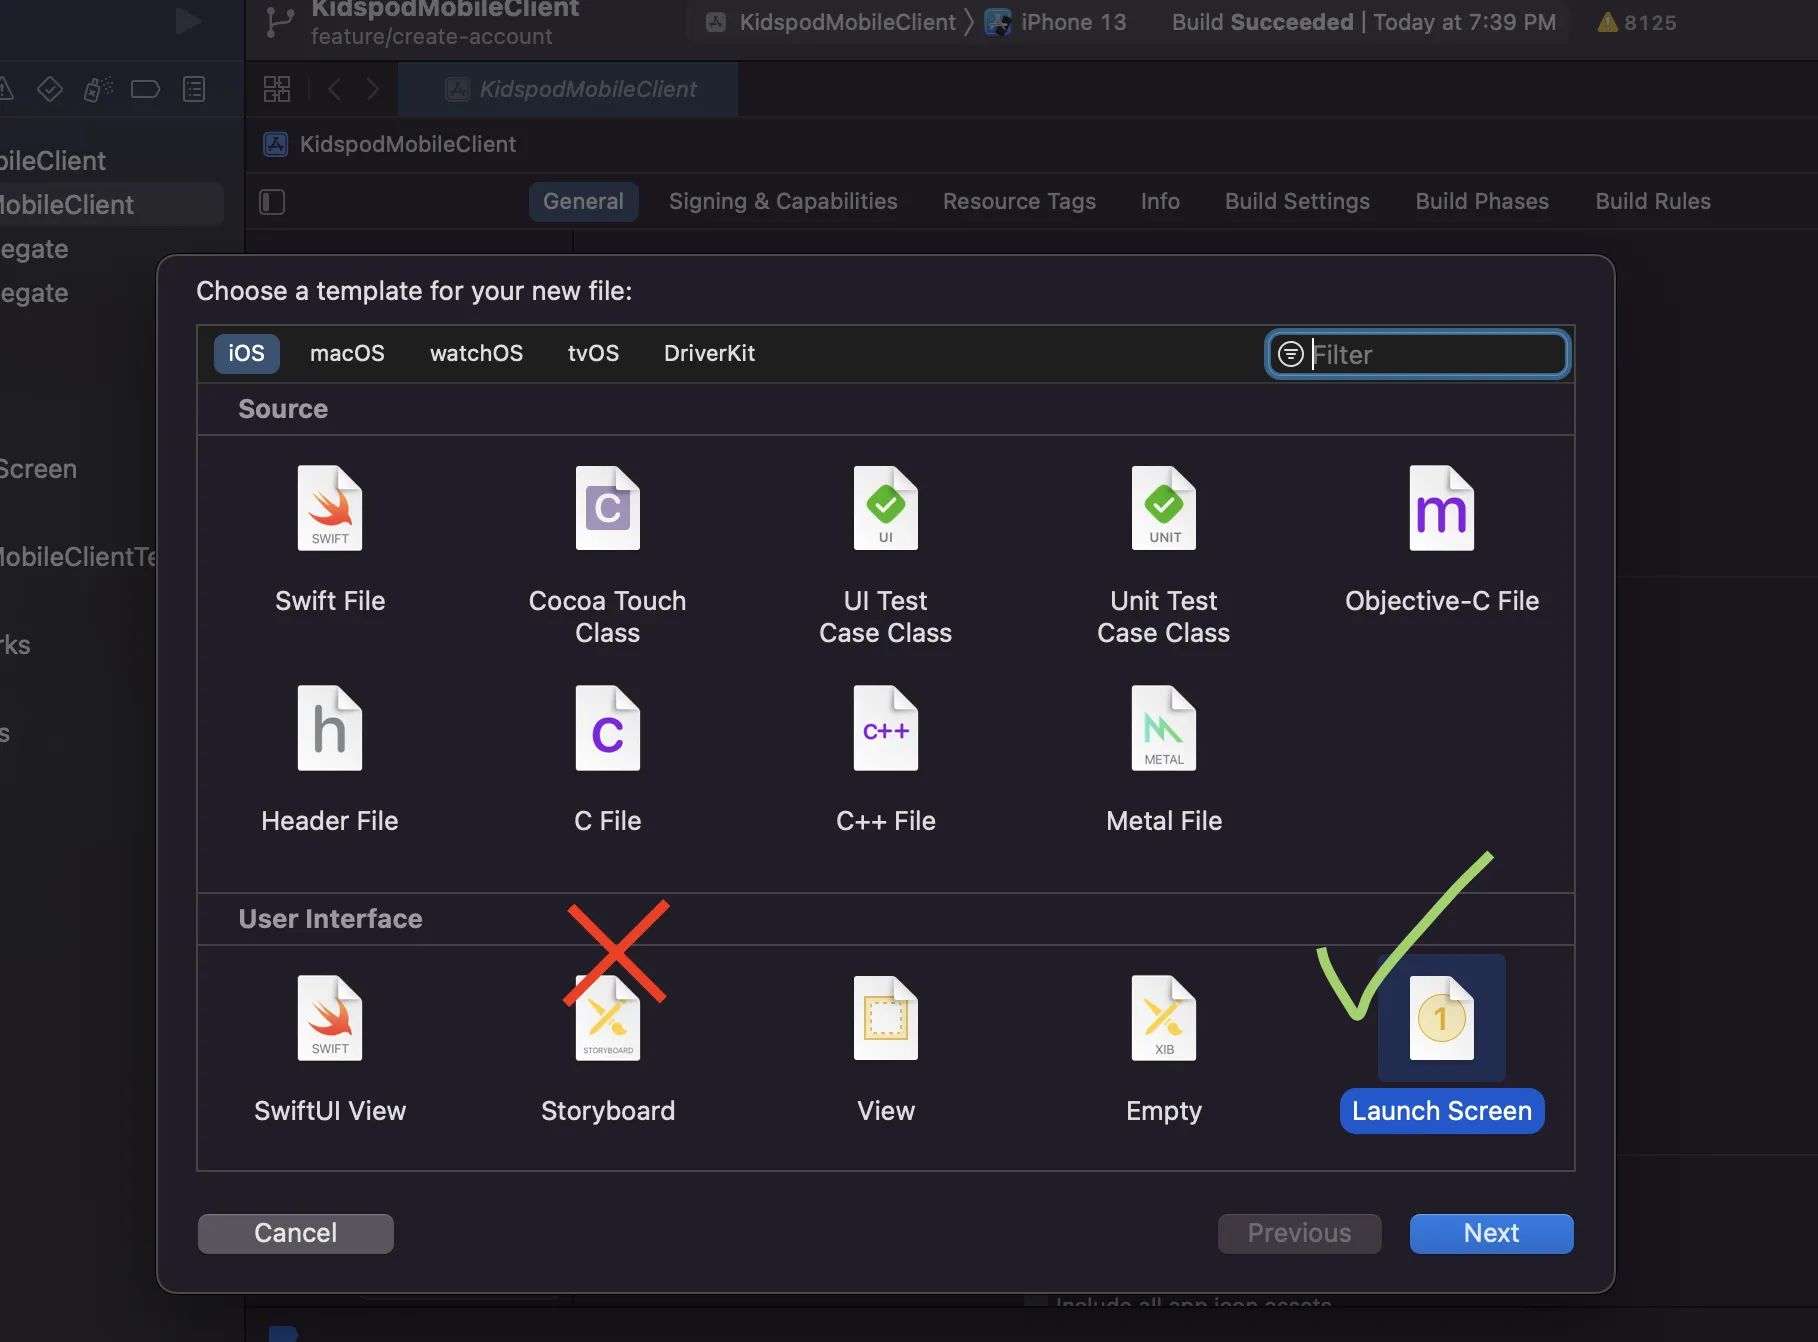1818x1342 pixels.
Task: Cancel the new file template dialog
Action: pyautogui.click(x=295, y=1233)
